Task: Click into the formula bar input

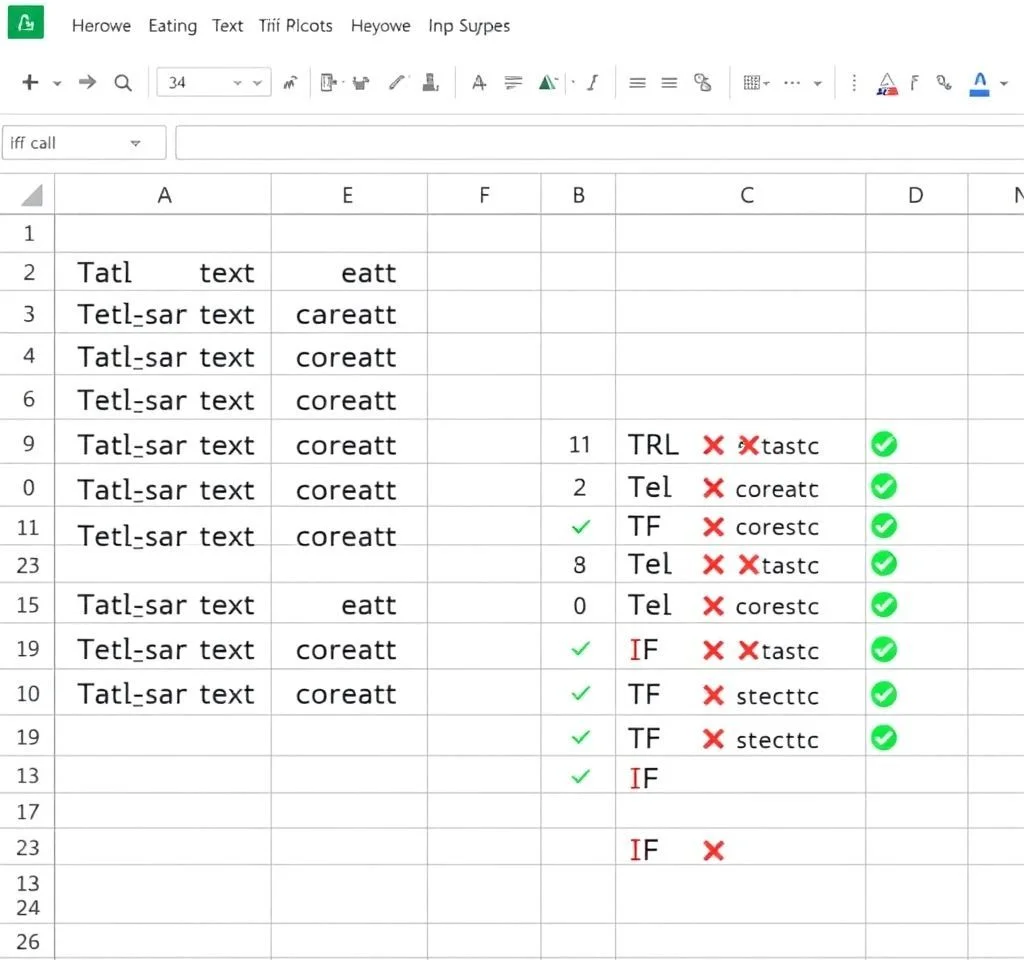Action: (600, 143)
